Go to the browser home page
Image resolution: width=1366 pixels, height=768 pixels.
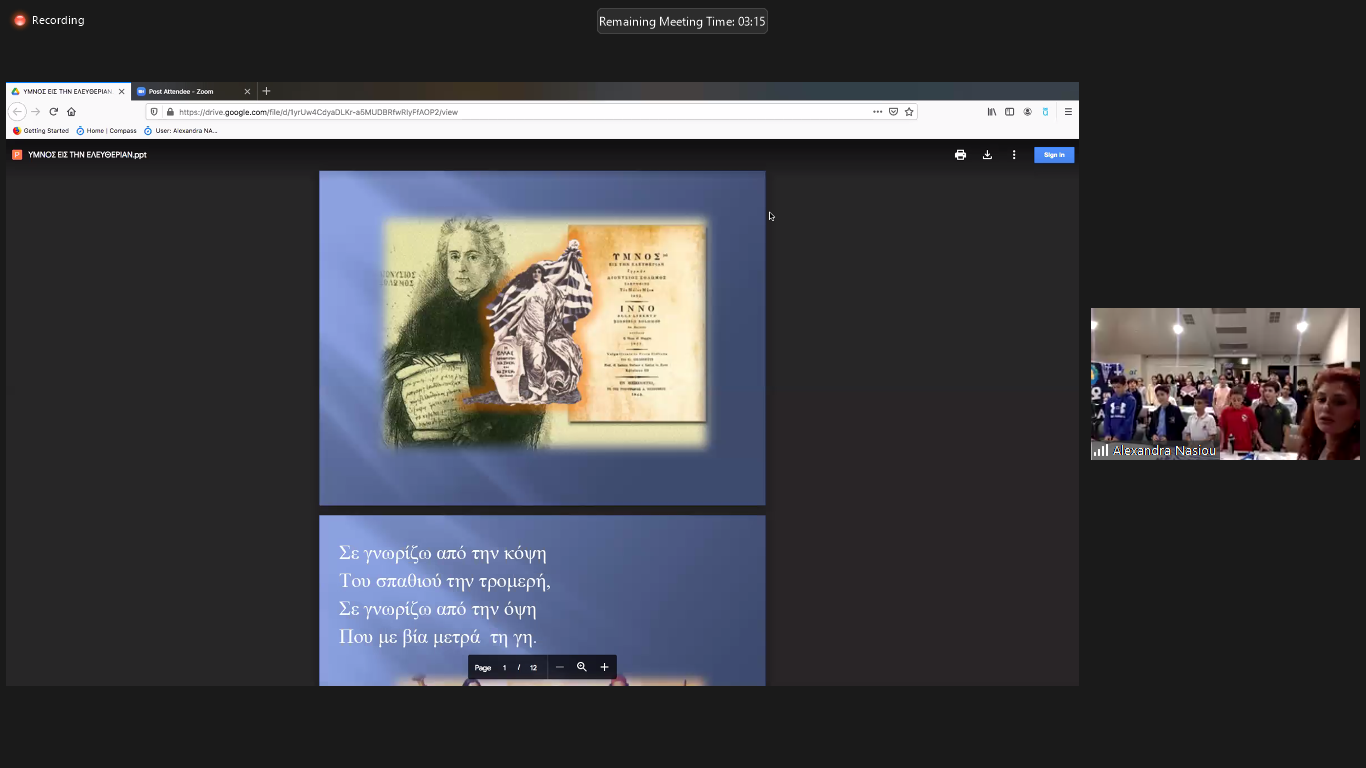click(x=71, y=112)
